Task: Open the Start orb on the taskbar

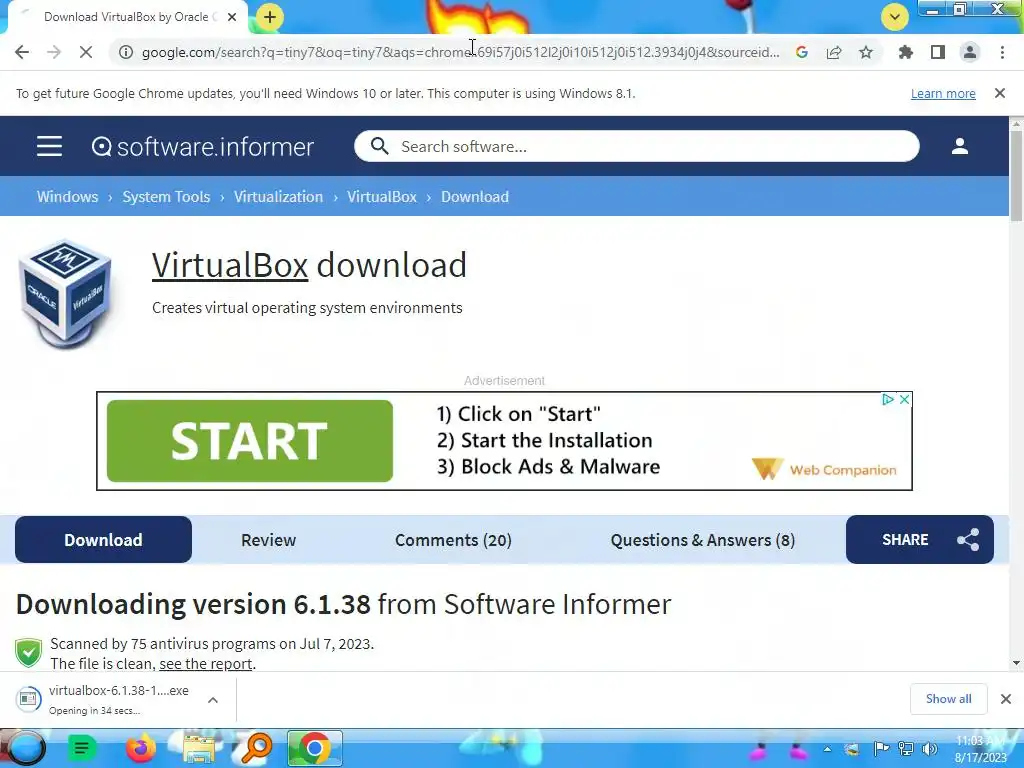Action: click(x=24, y=748)
